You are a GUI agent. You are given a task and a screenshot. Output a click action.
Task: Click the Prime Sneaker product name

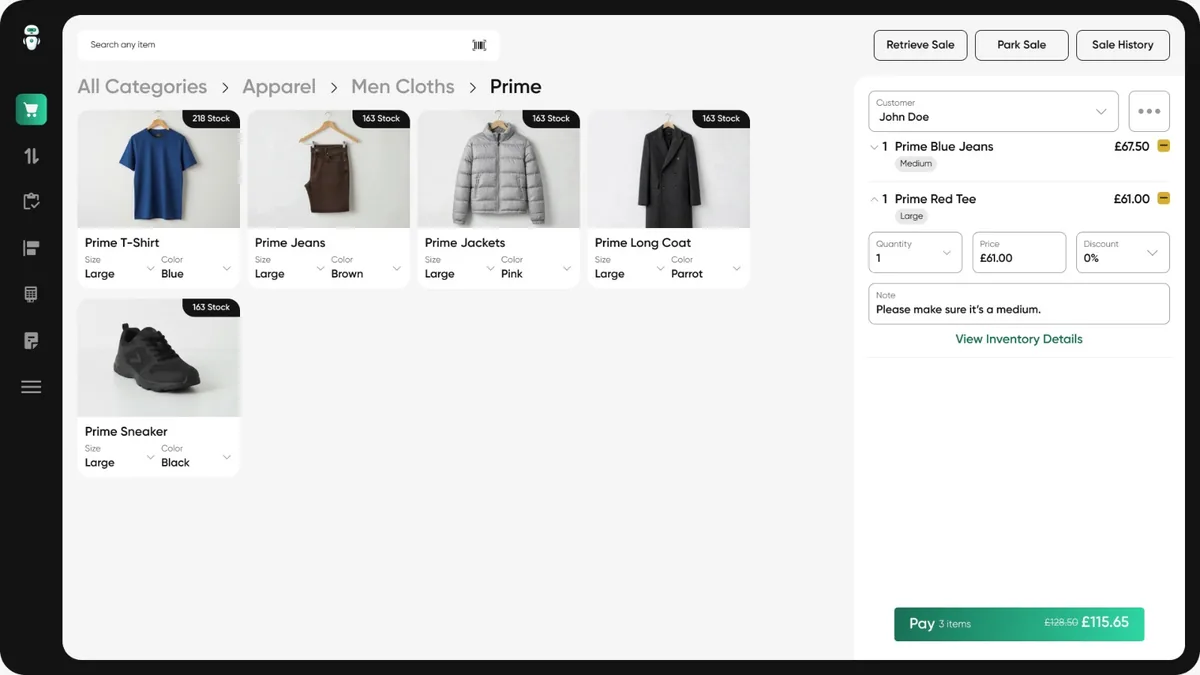coord(126,432)
